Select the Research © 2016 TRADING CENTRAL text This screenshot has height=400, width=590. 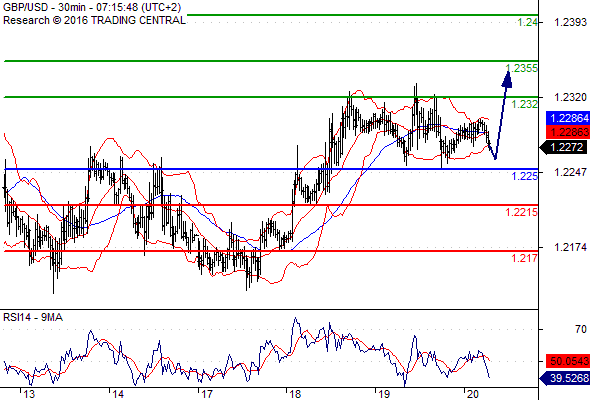click(94, 20)
